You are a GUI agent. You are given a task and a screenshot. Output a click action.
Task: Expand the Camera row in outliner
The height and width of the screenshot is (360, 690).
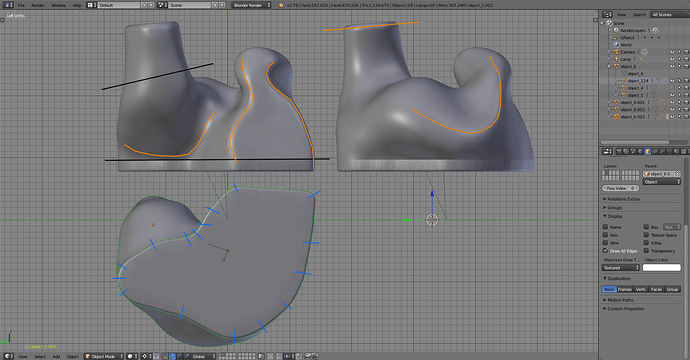tap(609, 52)
